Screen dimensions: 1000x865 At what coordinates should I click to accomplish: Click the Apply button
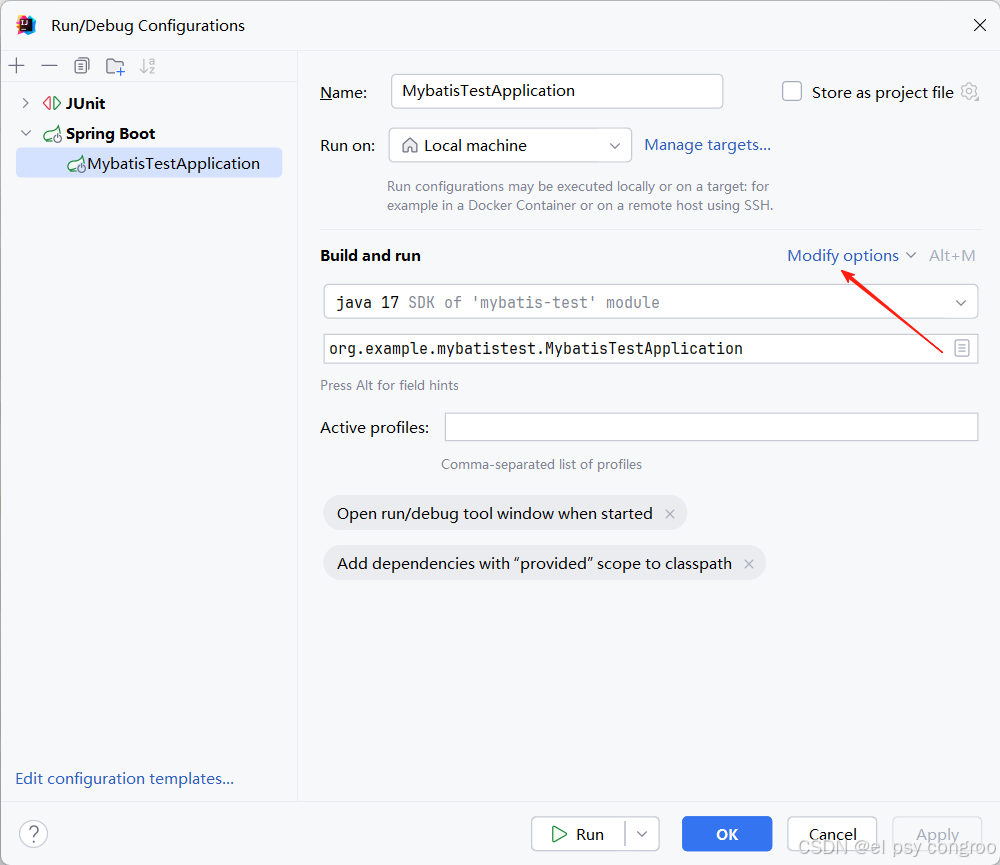pyautogui.click(x=938, y=834)
